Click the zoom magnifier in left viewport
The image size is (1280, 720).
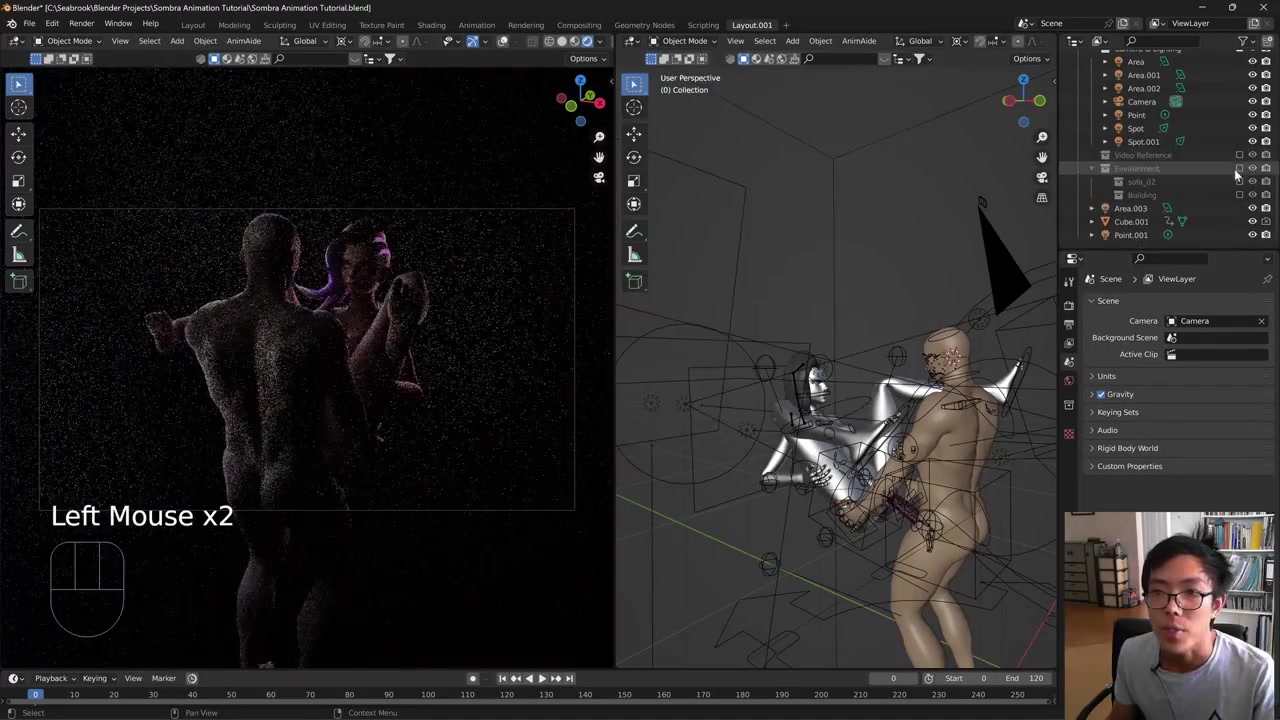pos(598,137)
